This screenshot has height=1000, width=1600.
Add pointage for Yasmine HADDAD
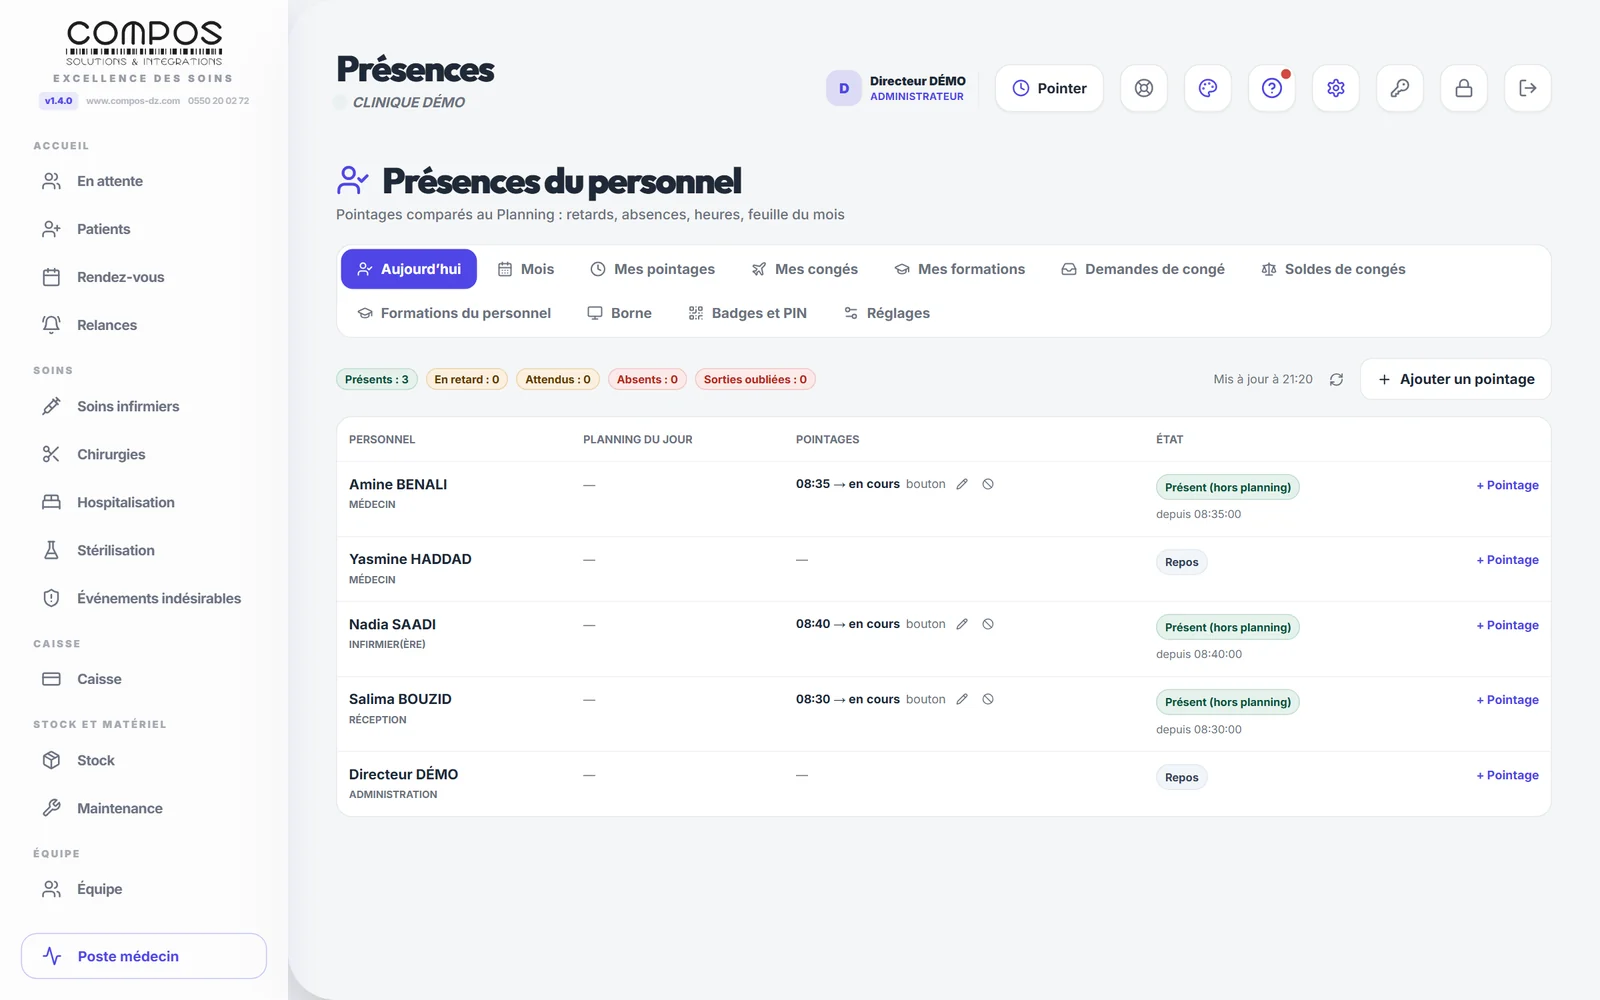[x=1508, y=560]
